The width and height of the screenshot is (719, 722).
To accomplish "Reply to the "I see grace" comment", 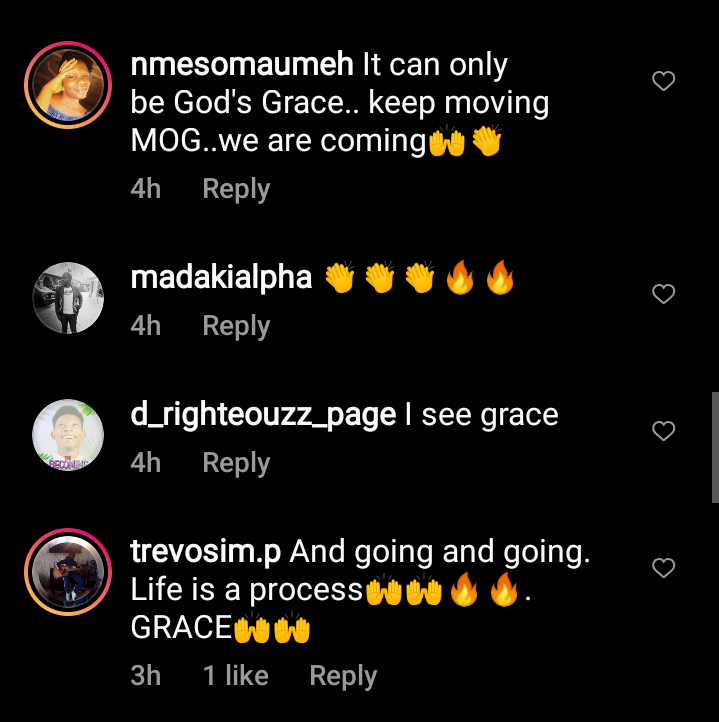I will [236, 463].
